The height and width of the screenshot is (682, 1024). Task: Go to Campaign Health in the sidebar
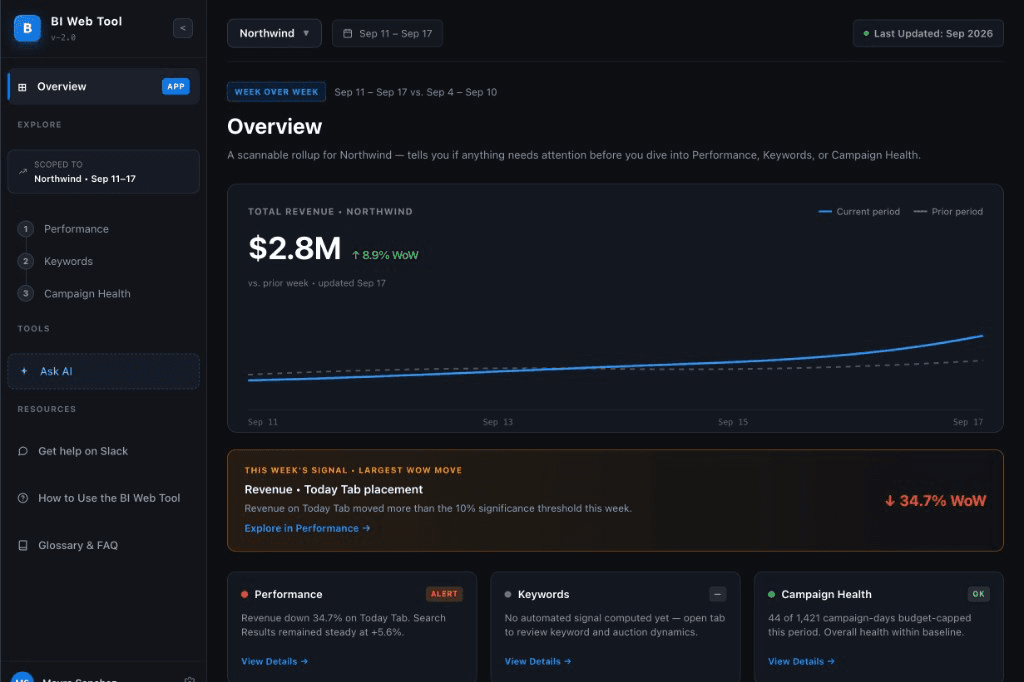click(x=88, y=294)
